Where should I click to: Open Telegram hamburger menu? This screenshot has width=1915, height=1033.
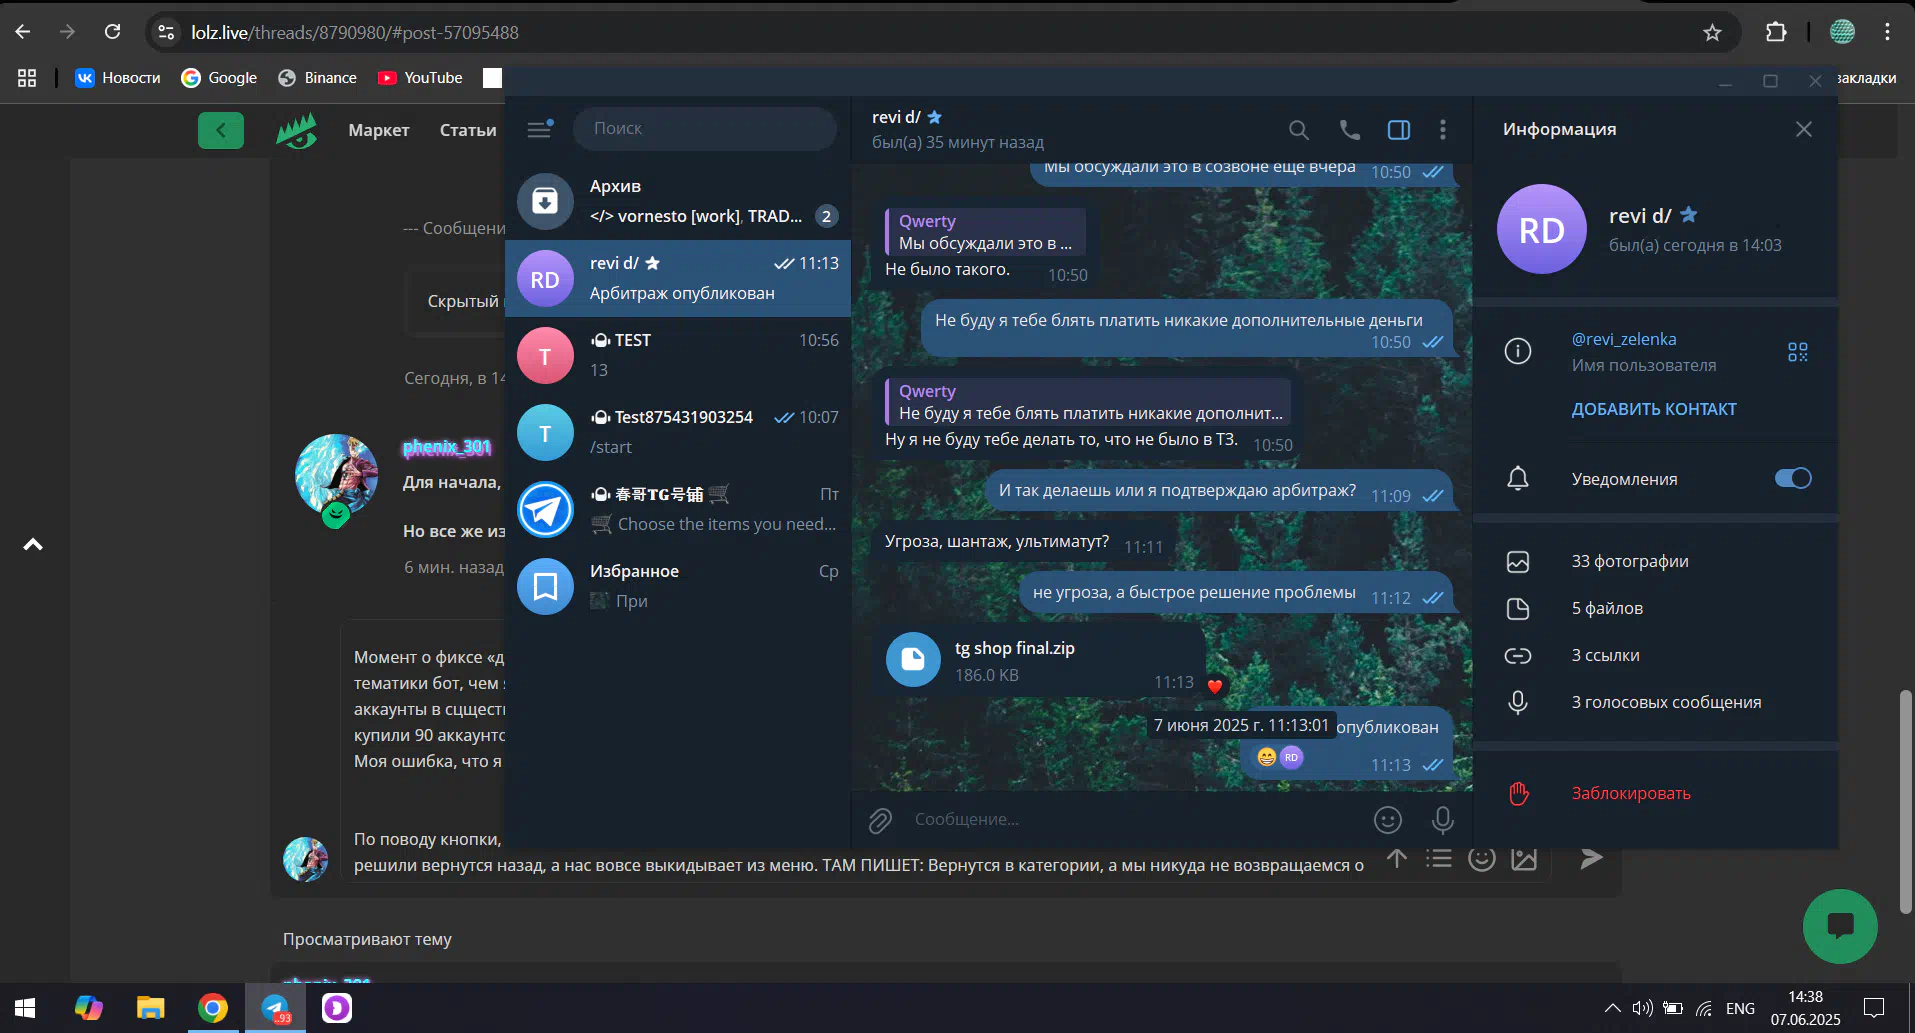(540, 129)
